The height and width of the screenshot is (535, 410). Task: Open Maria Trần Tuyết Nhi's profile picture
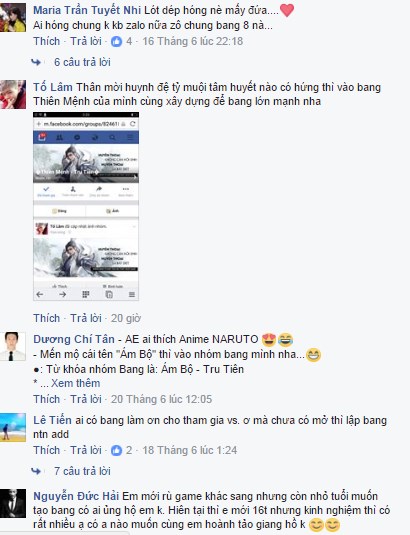point(13,17)
